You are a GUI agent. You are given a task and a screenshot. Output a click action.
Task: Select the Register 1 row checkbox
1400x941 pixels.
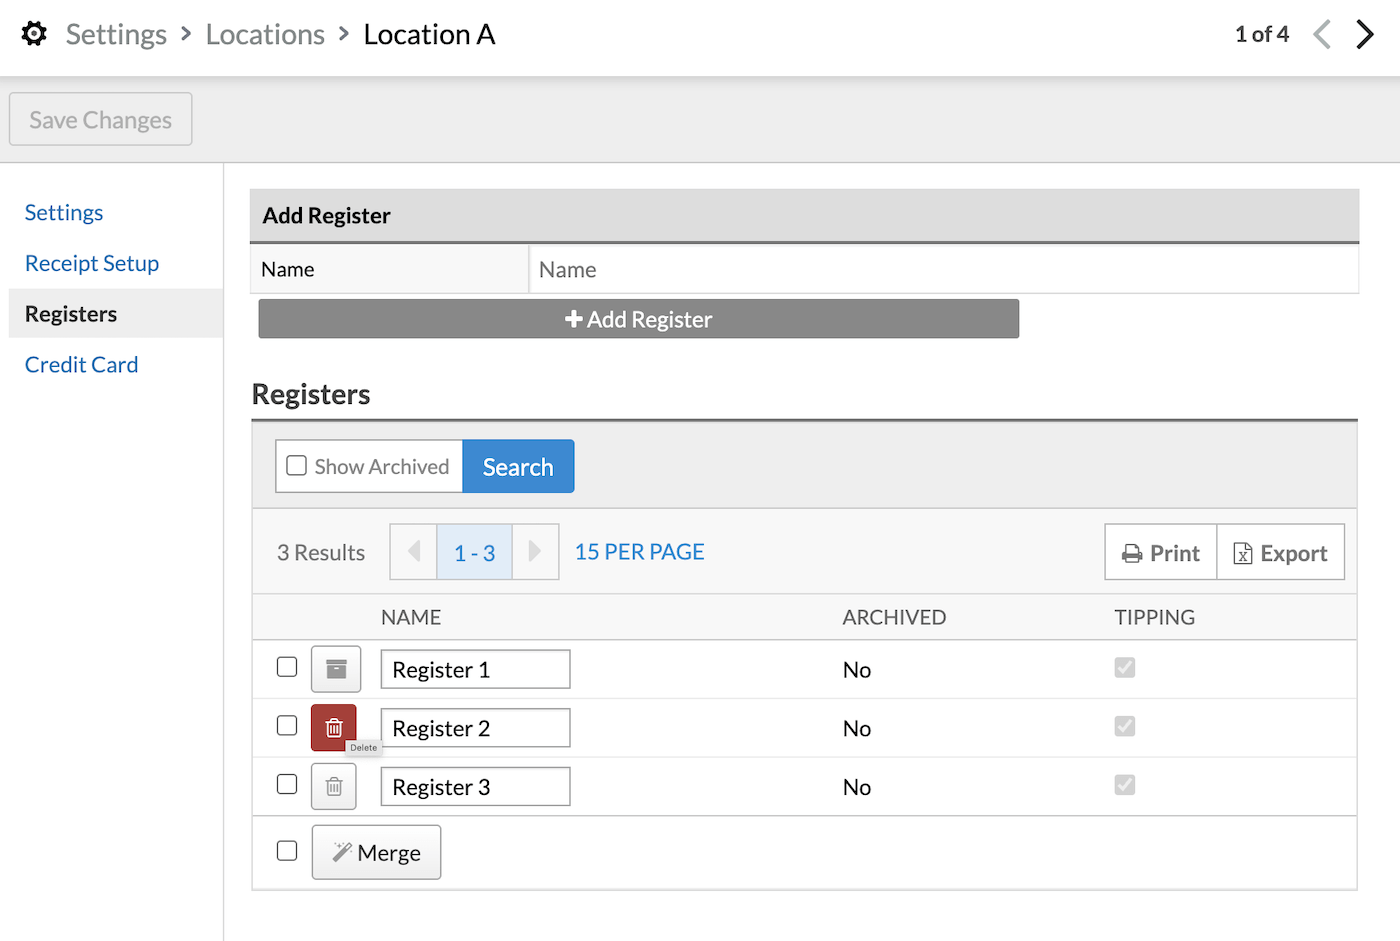click(x=287, y=667)
